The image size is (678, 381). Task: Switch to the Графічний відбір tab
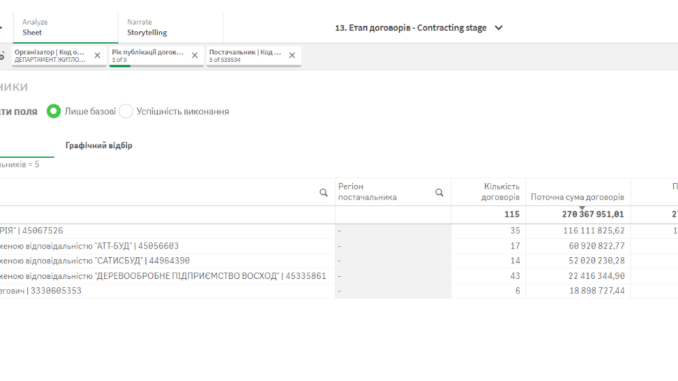tap(99, 145)
